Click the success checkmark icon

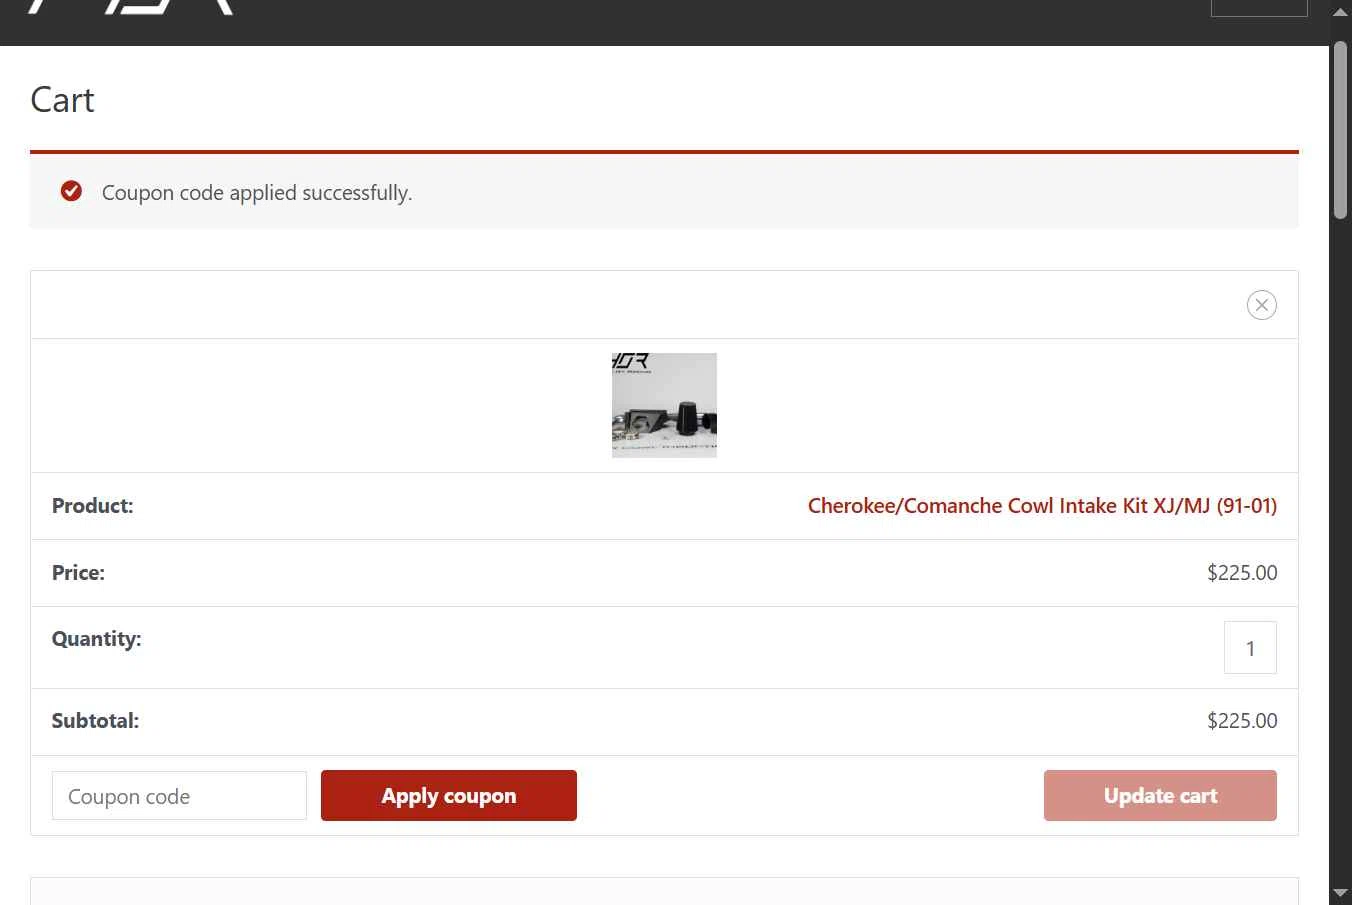click(71, 191)
